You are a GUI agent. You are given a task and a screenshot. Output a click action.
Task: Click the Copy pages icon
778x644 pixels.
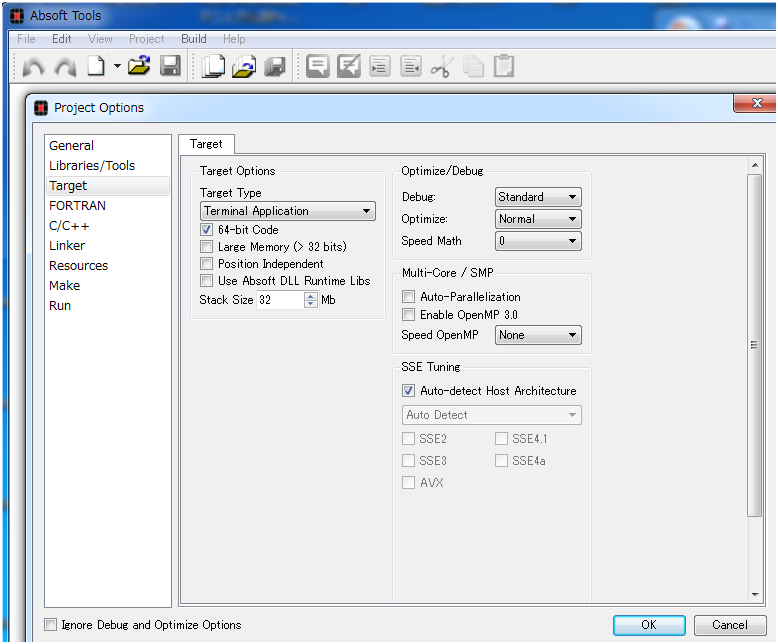click(473, 66)
